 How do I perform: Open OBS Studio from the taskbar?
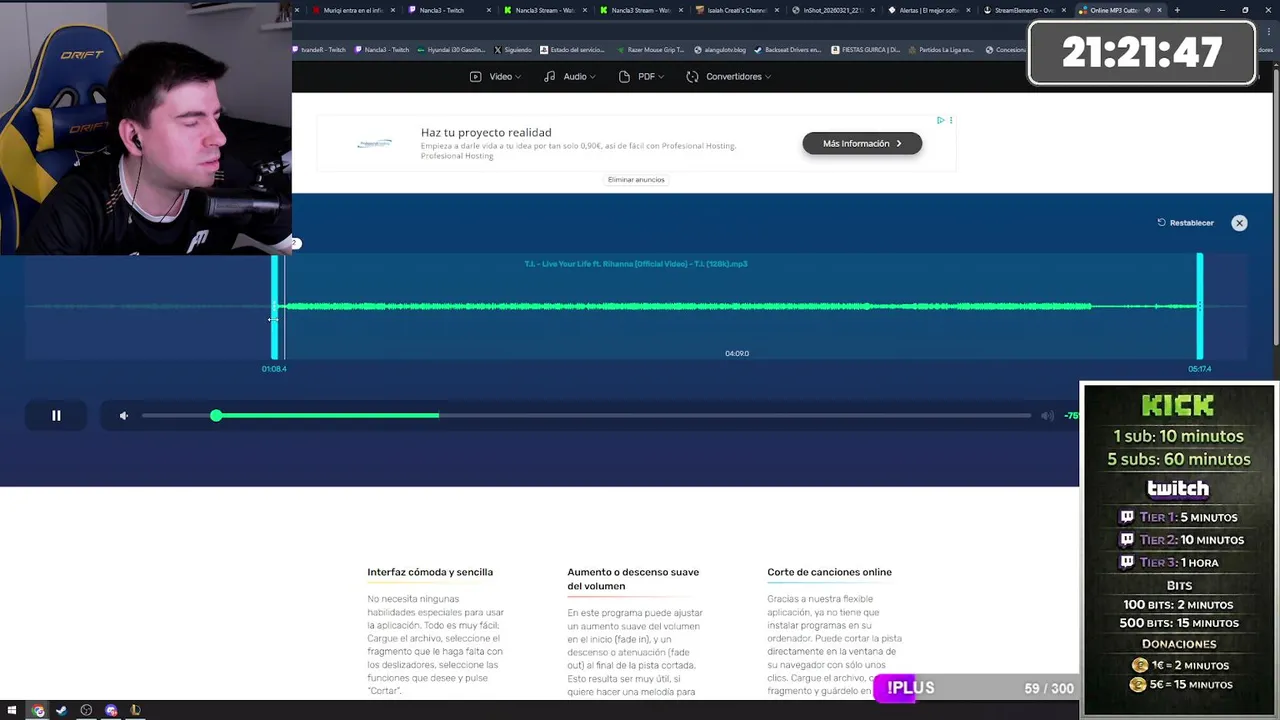(x=86, y=710)
